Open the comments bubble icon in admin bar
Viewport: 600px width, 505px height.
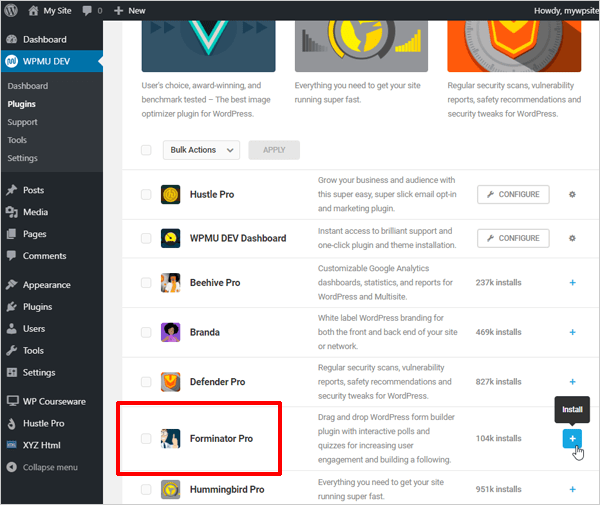88,10
